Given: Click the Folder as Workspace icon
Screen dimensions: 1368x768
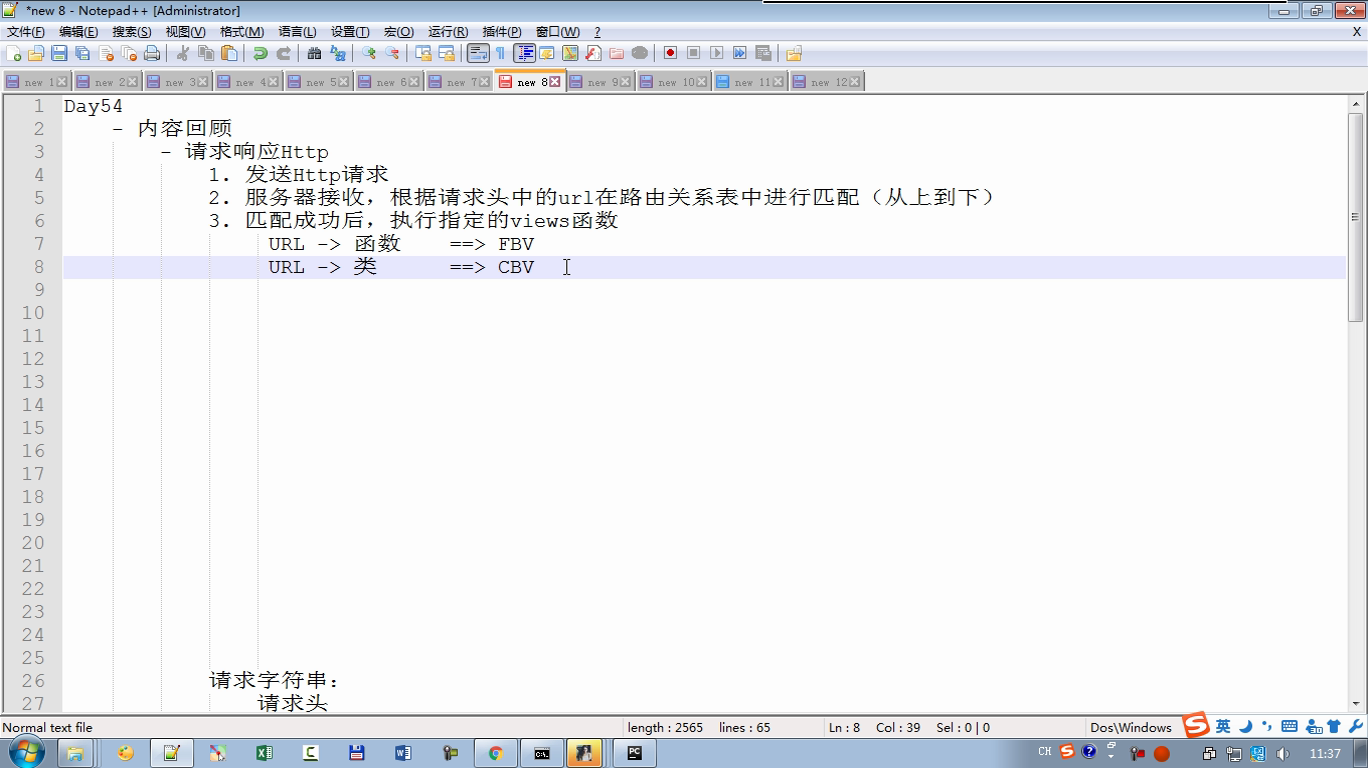Looking at the screenshot, I should (616, 53).
